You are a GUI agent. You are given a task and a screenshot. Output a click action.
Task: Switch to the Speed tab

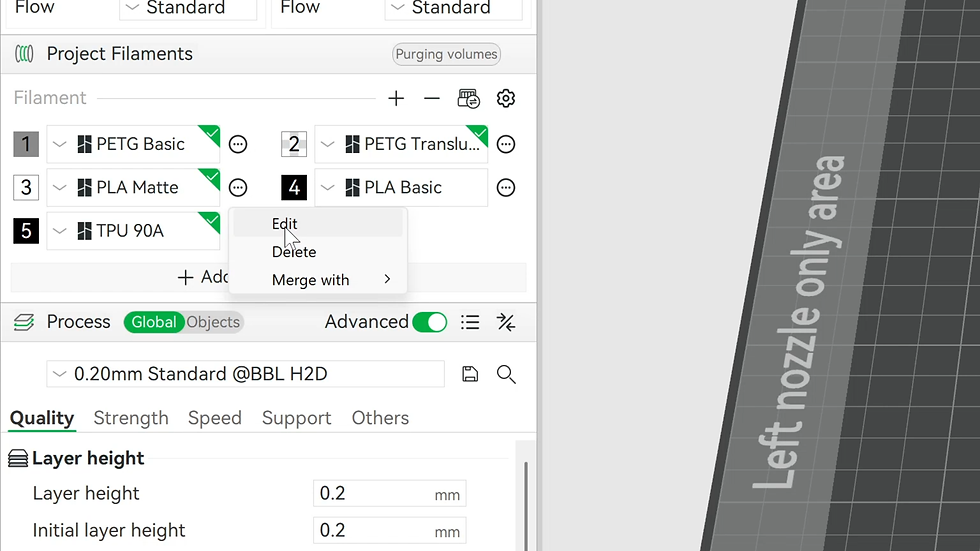[x=215, y=418]
